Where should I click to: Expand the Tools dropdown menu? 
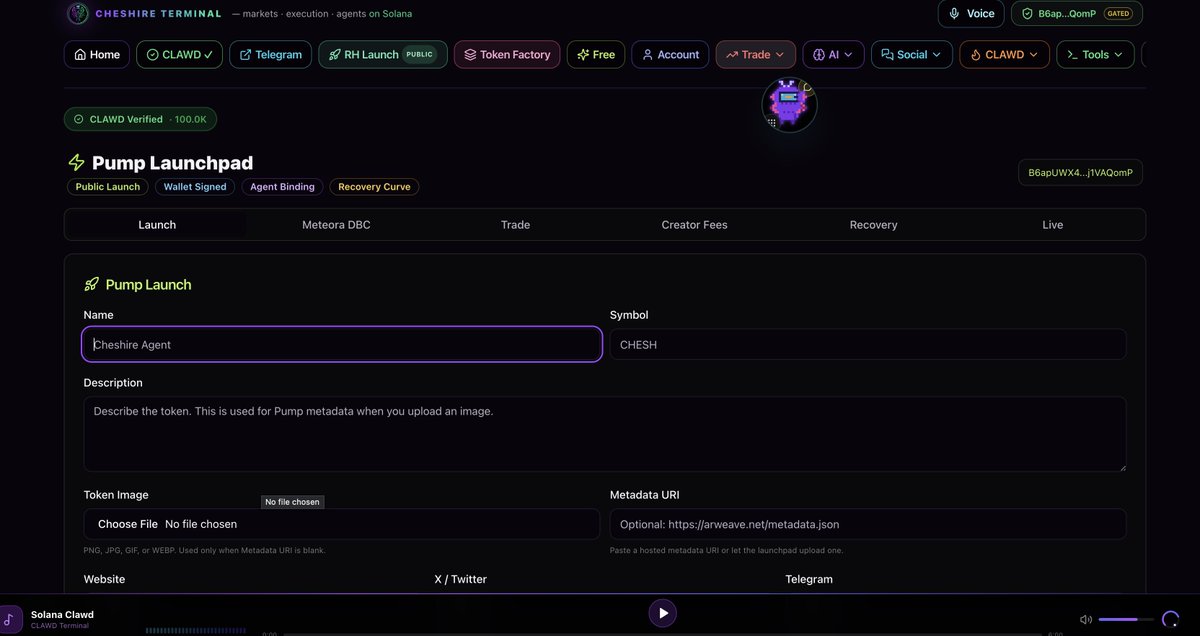click(x=1095, y=55)
